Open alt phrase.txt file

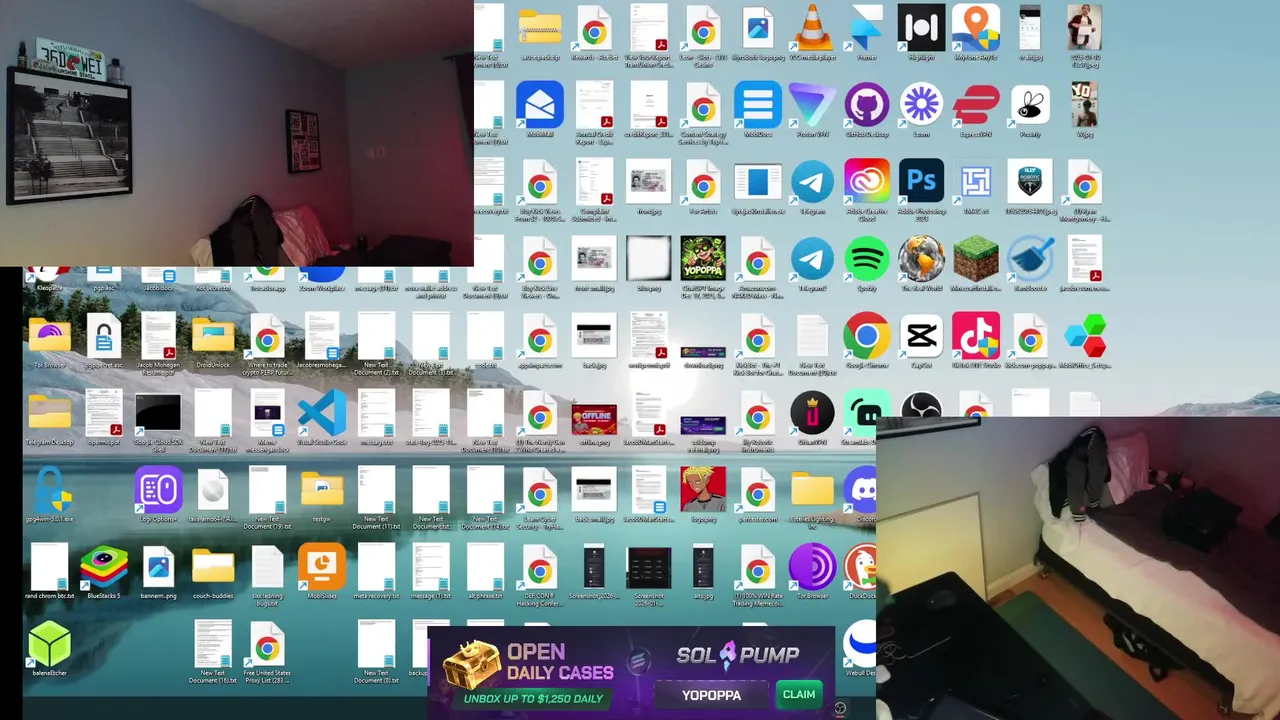[485, 568]
